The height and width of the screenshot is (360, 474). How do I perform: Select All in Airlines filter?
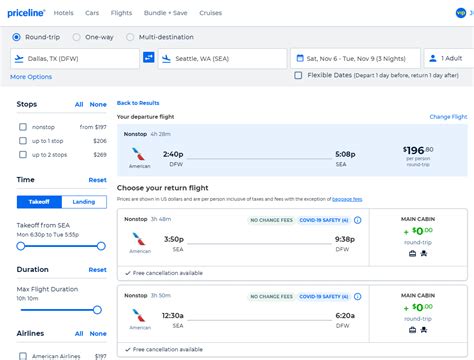(79, 334)
